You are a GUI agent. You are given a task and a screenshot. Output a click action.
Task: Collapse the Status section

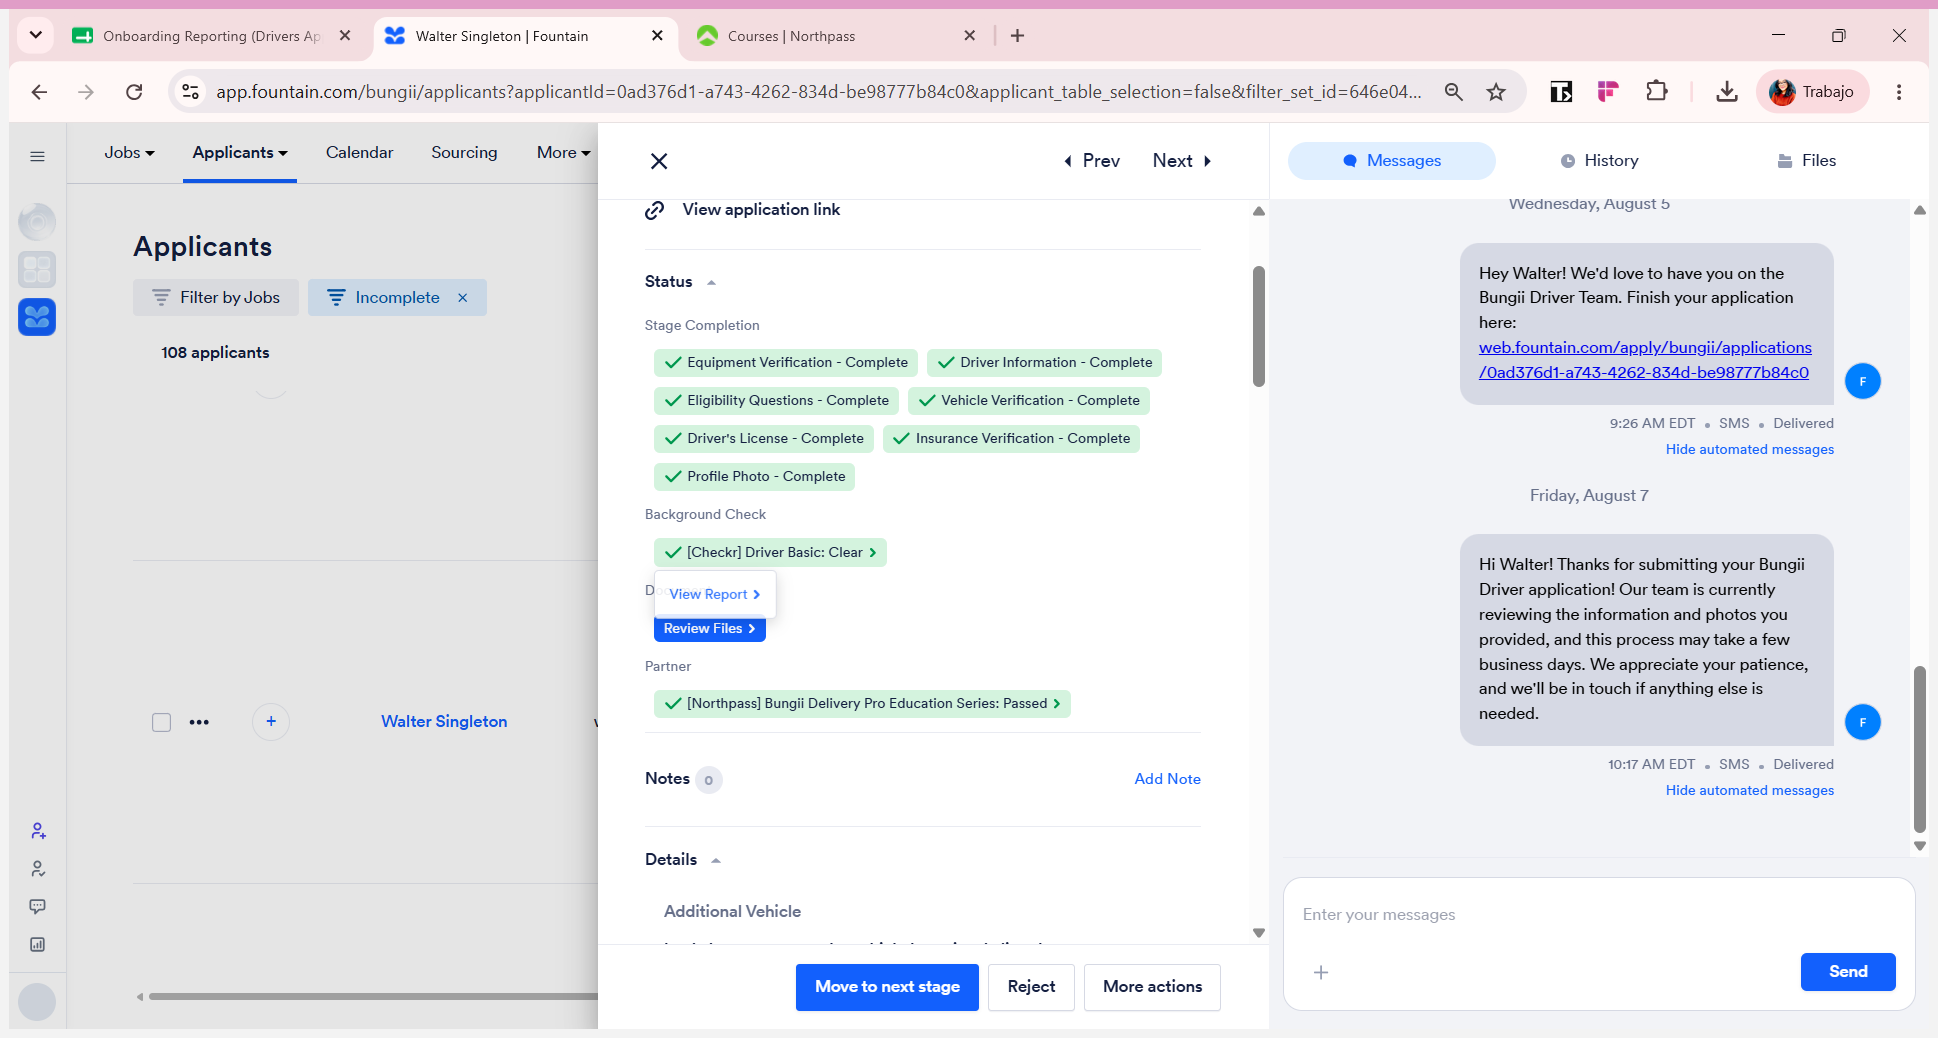point(711,283)
